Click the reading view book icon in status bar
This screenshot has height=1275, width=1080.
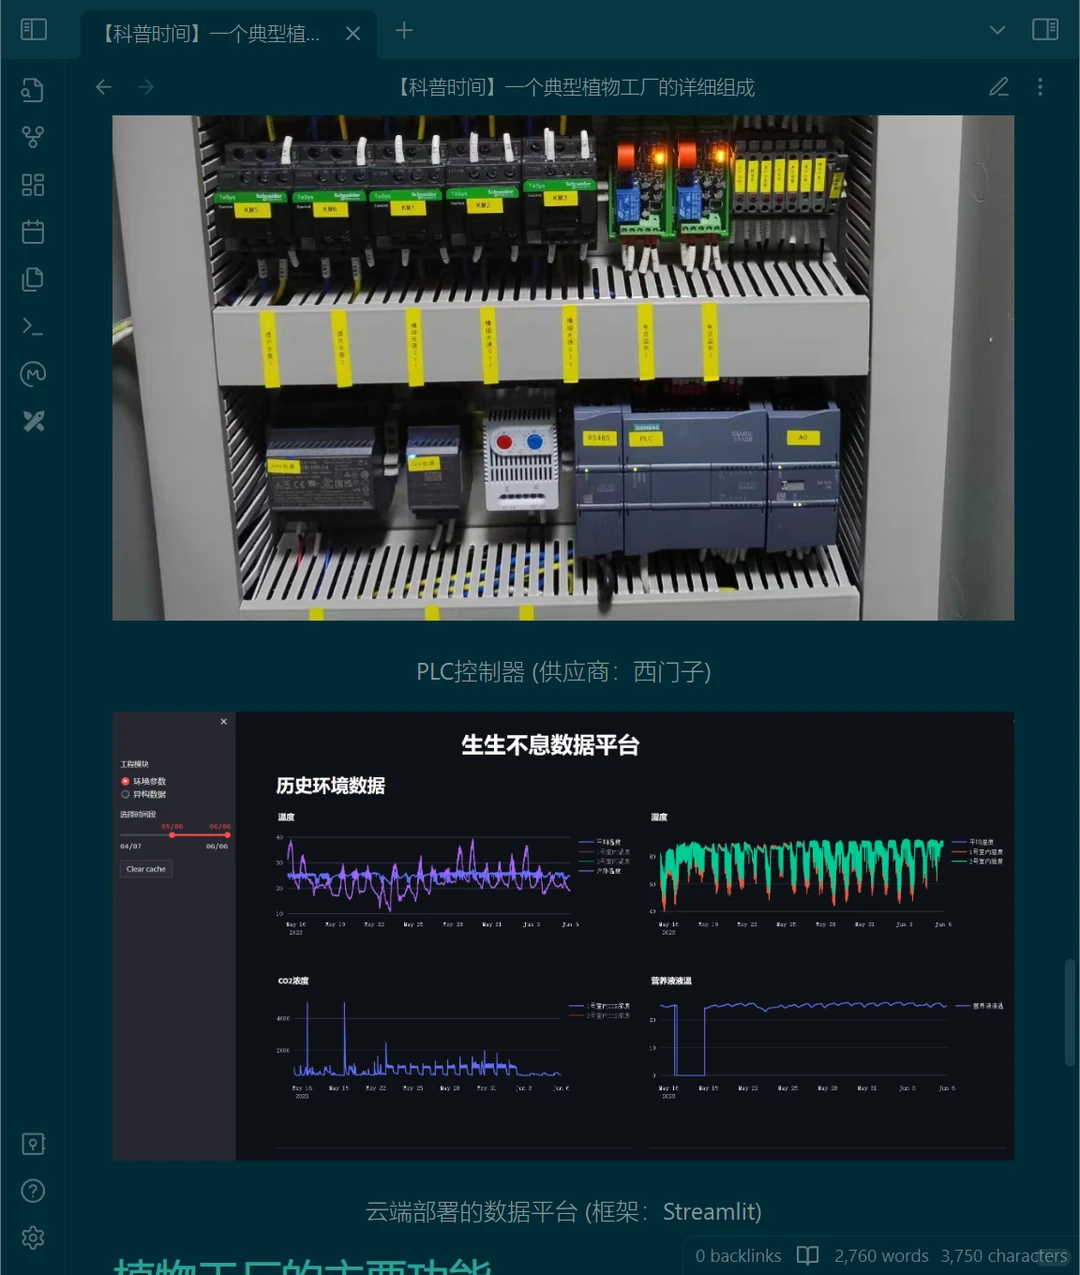[808, 1255]
